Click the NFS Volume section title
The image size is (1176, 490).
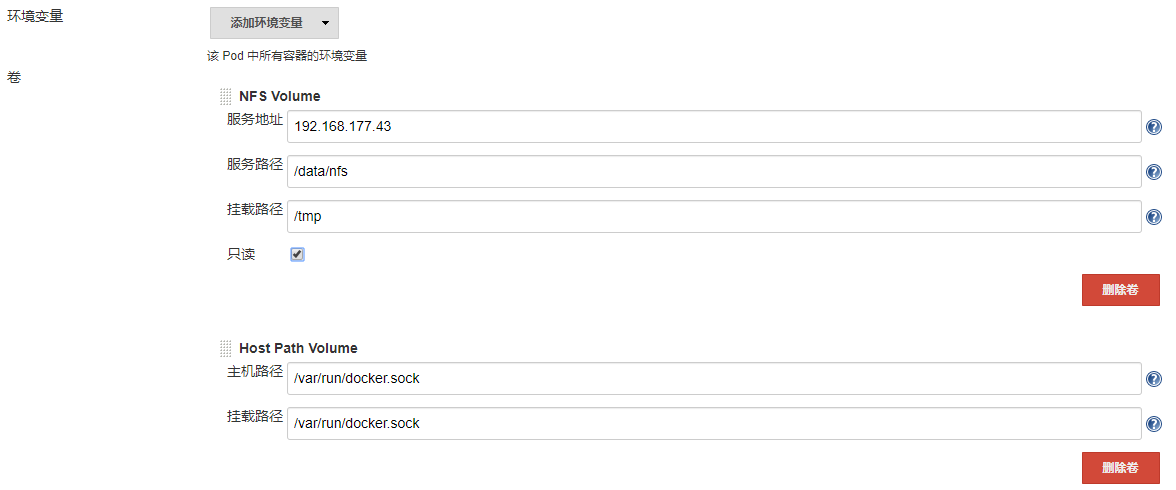click(x=280, y=96)
